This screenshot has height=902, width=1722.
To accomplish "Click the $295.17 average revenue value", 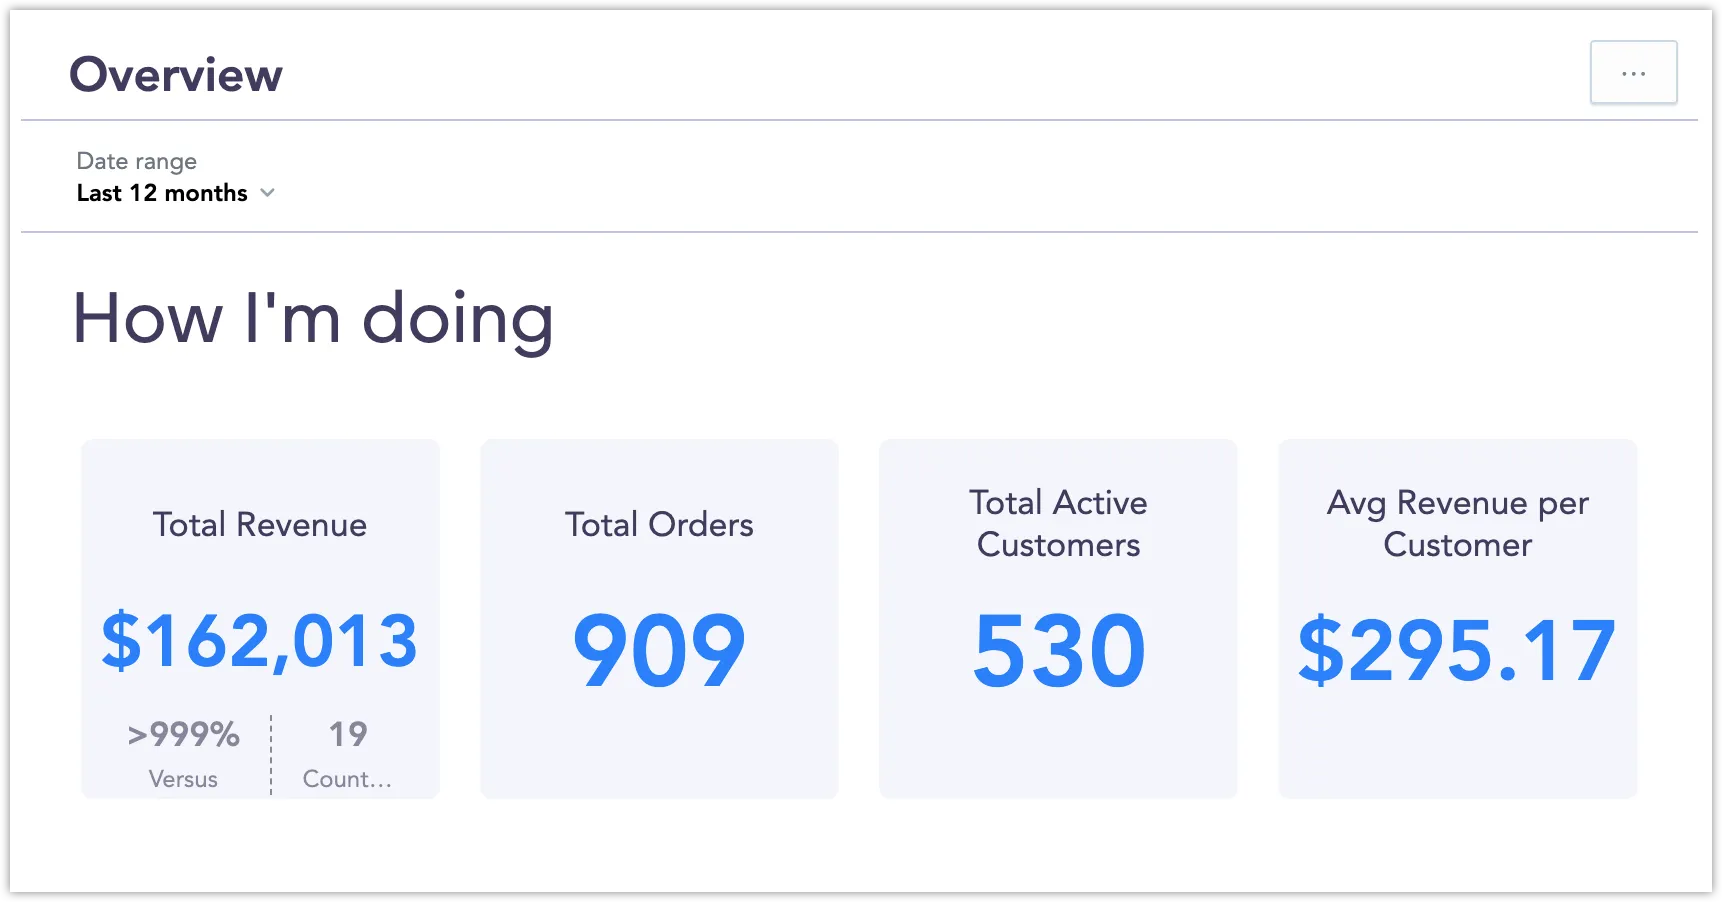I will pos(1456,650).
